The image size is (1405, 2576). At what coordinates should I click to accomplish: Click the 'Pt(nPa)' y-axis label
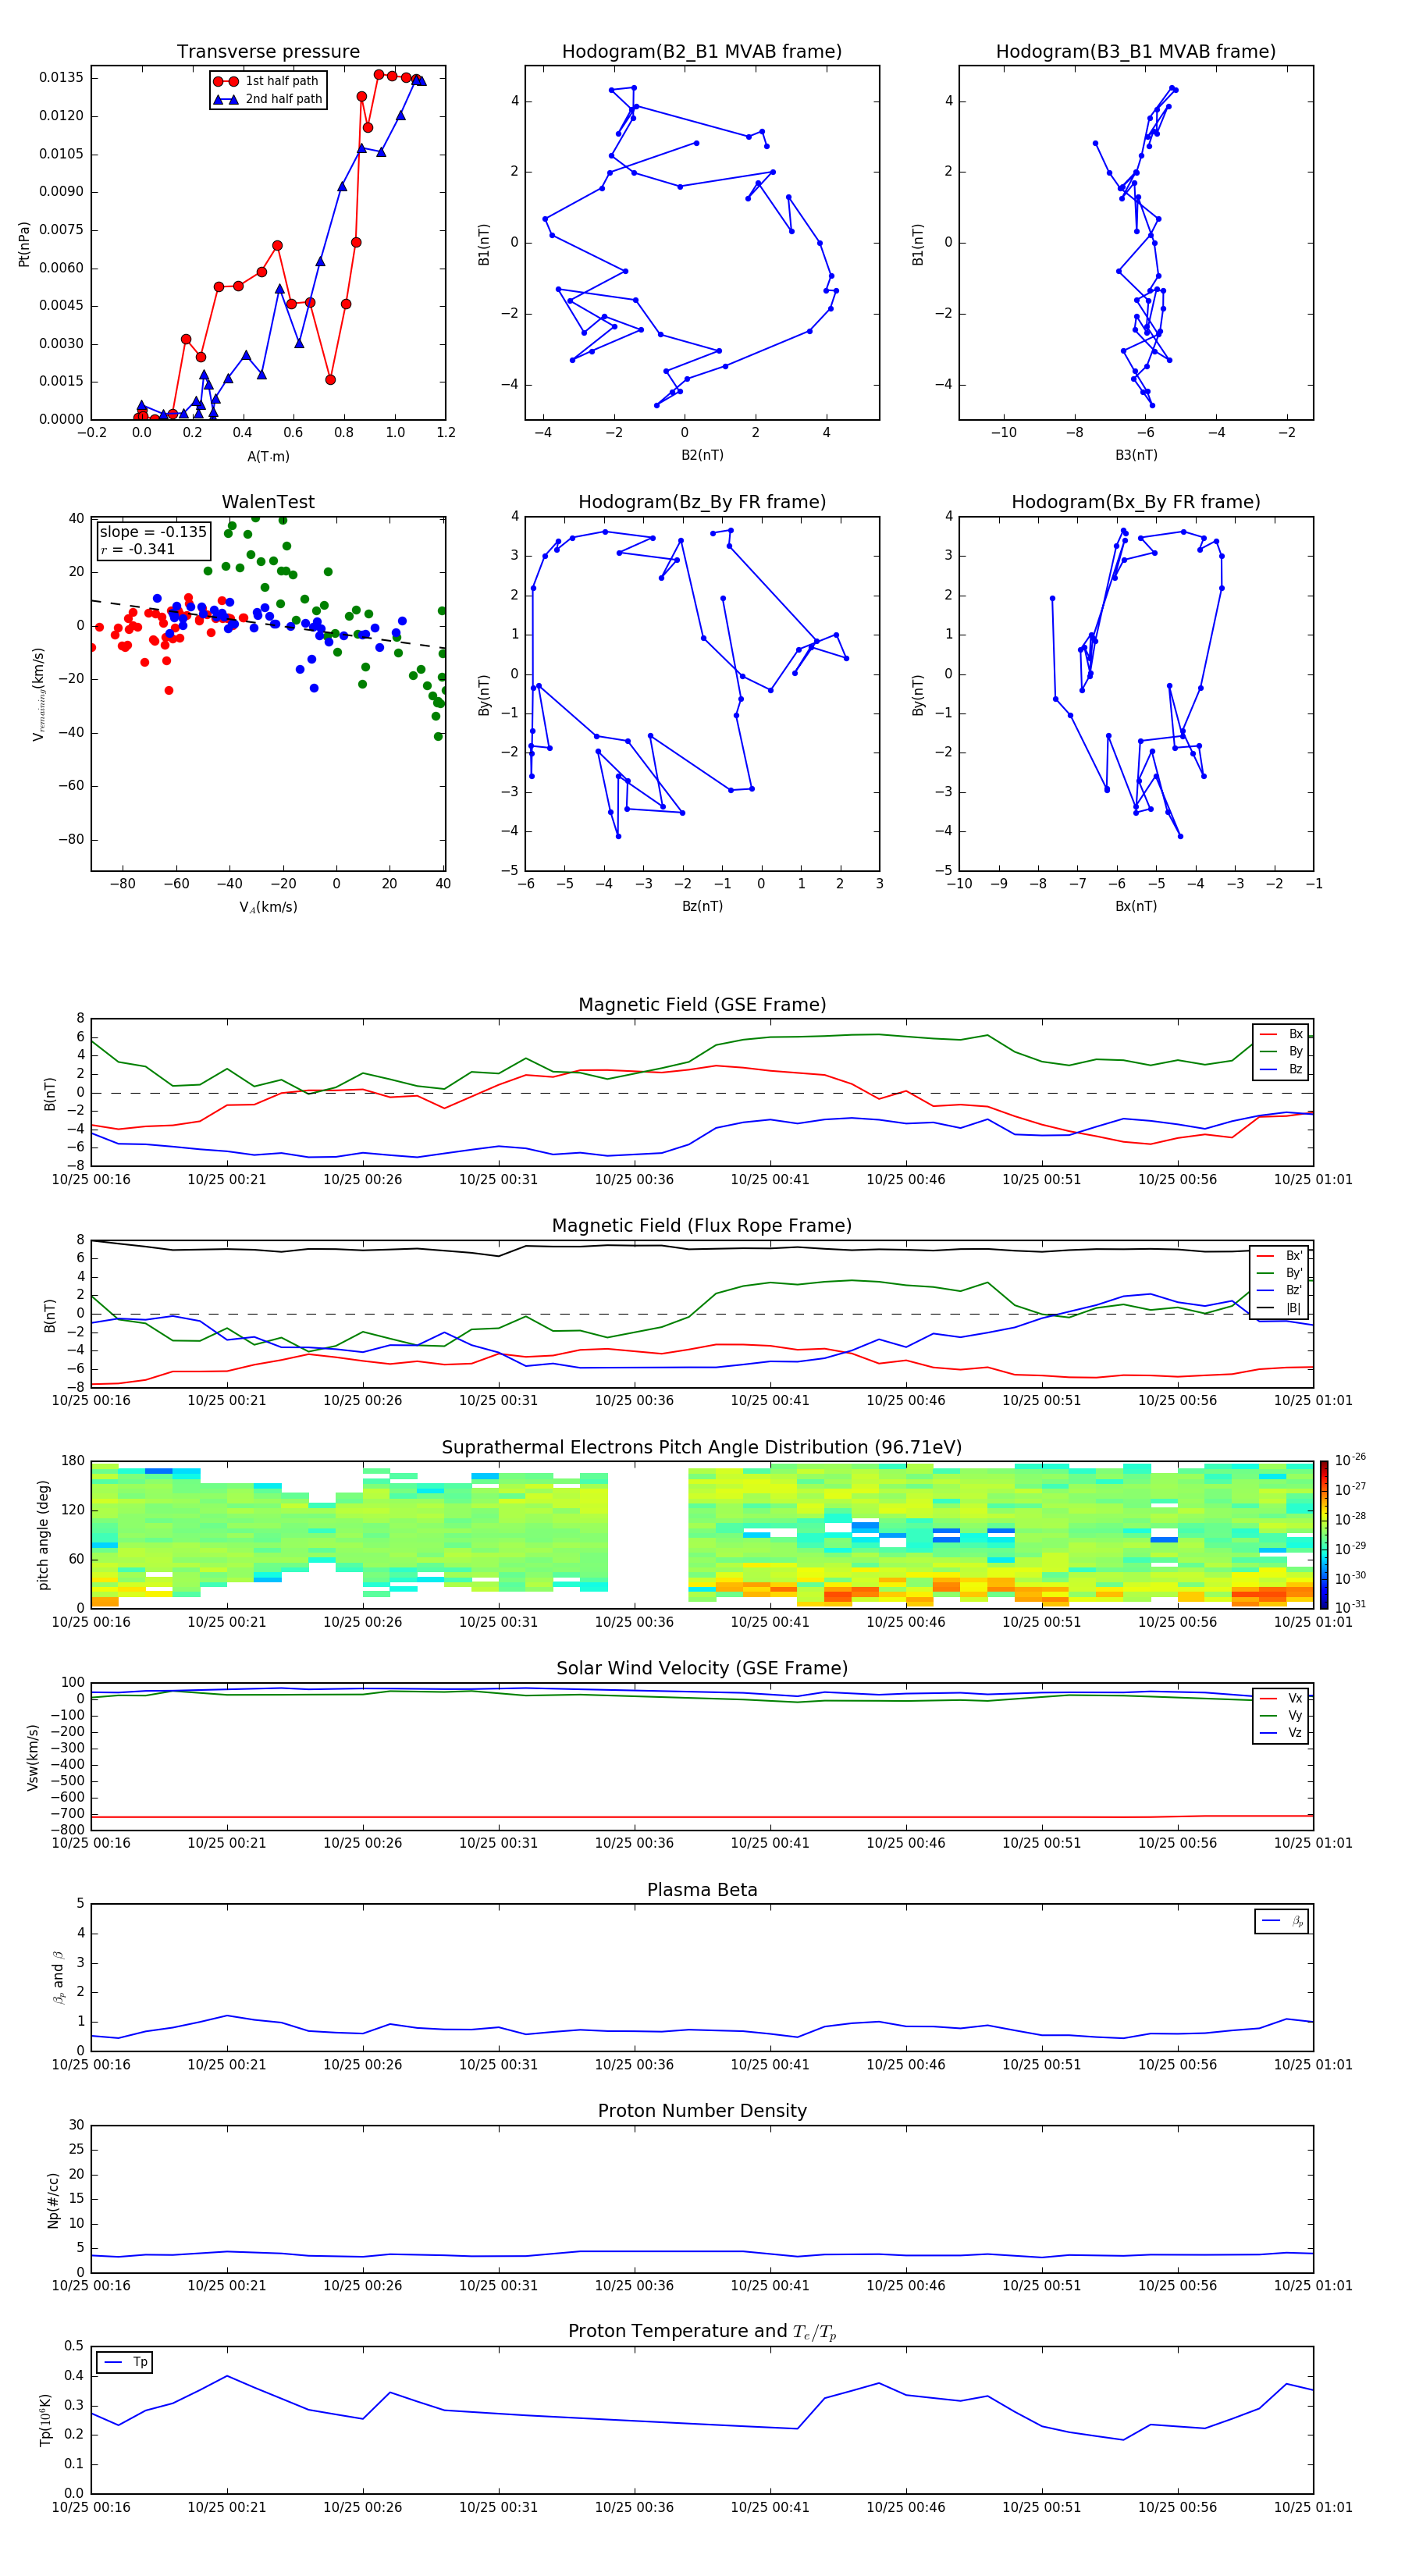pos(24,244)
